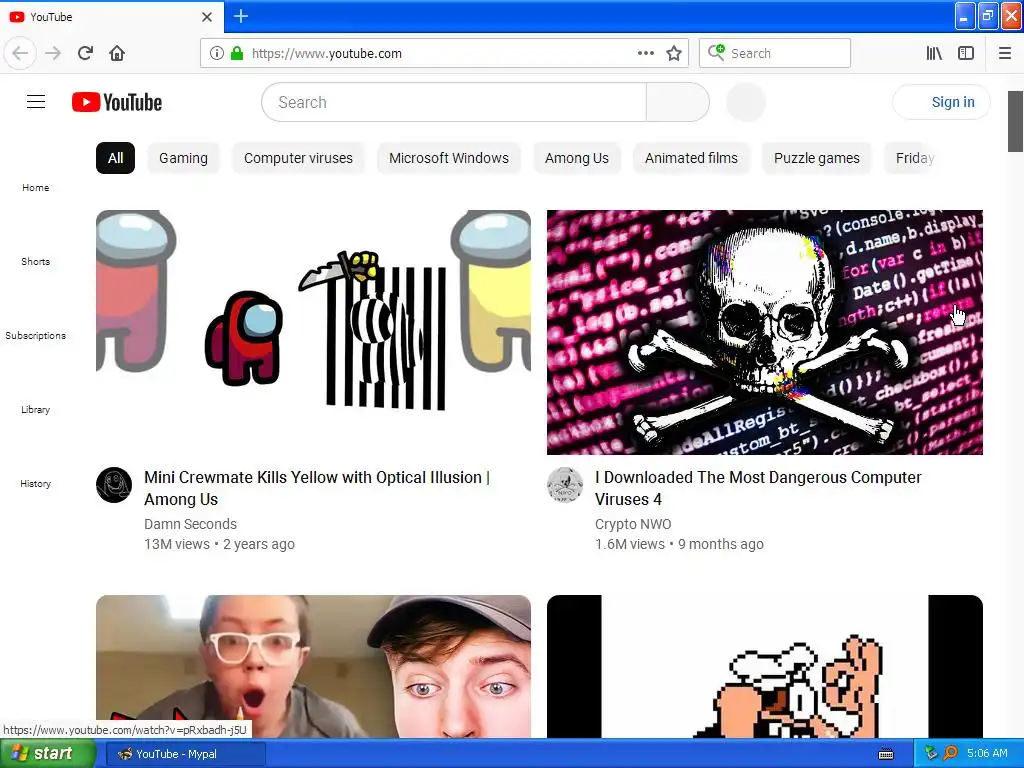
Task: Click the keyboard icon in the taskbar
Action: (x=886, y=754)
